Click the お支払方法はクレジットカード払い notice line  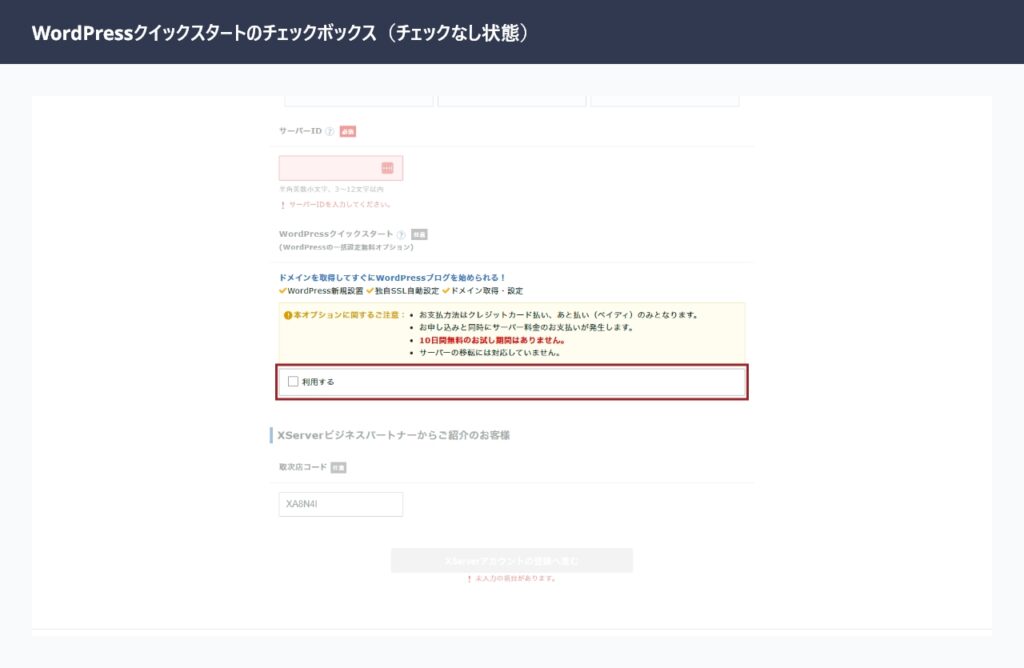[x=558, y=315]
